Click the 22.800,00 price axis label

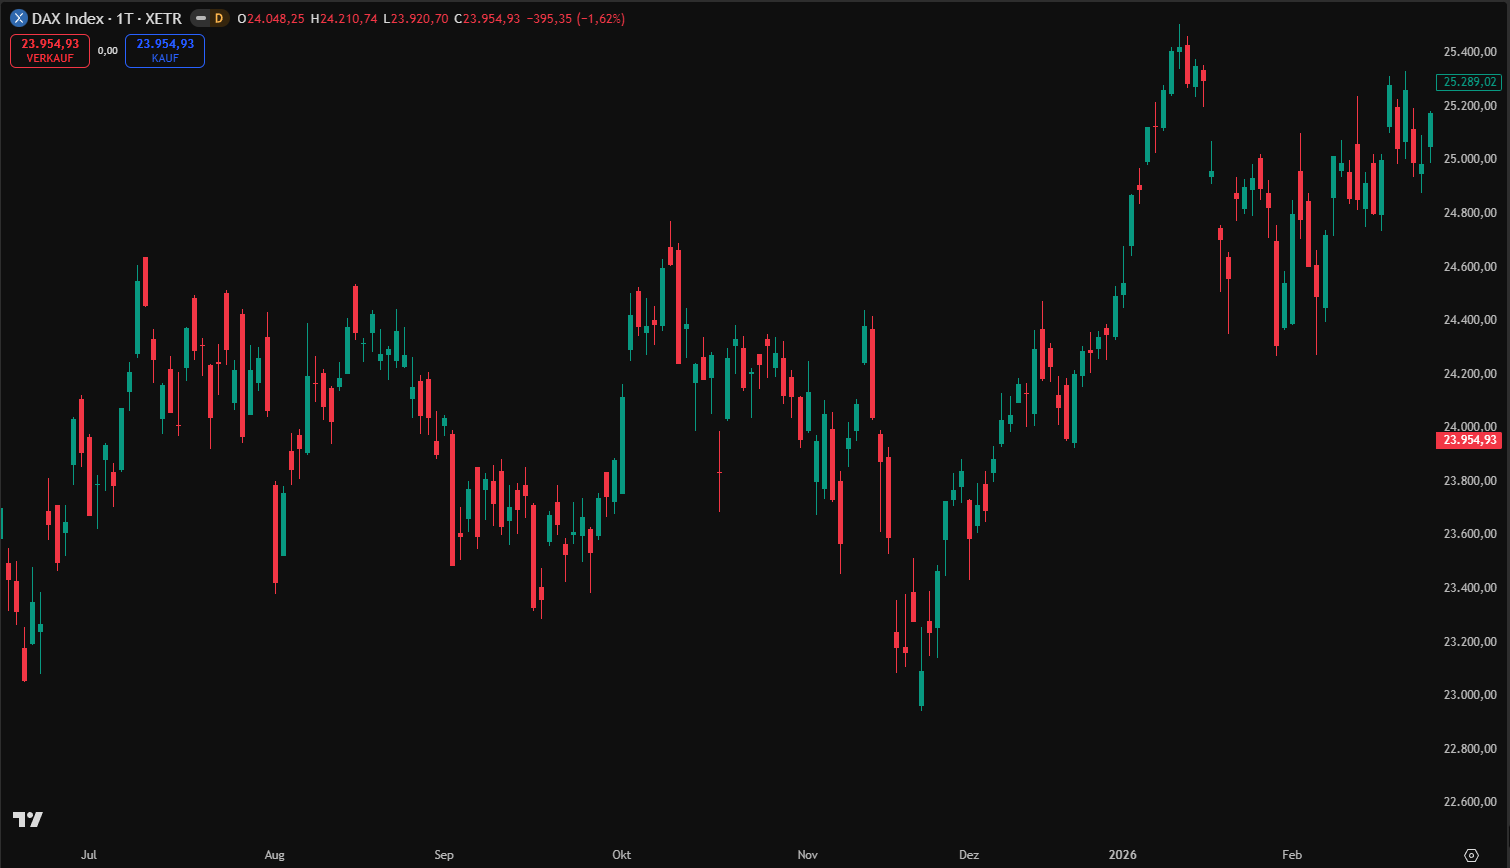tap(1470, 749)
